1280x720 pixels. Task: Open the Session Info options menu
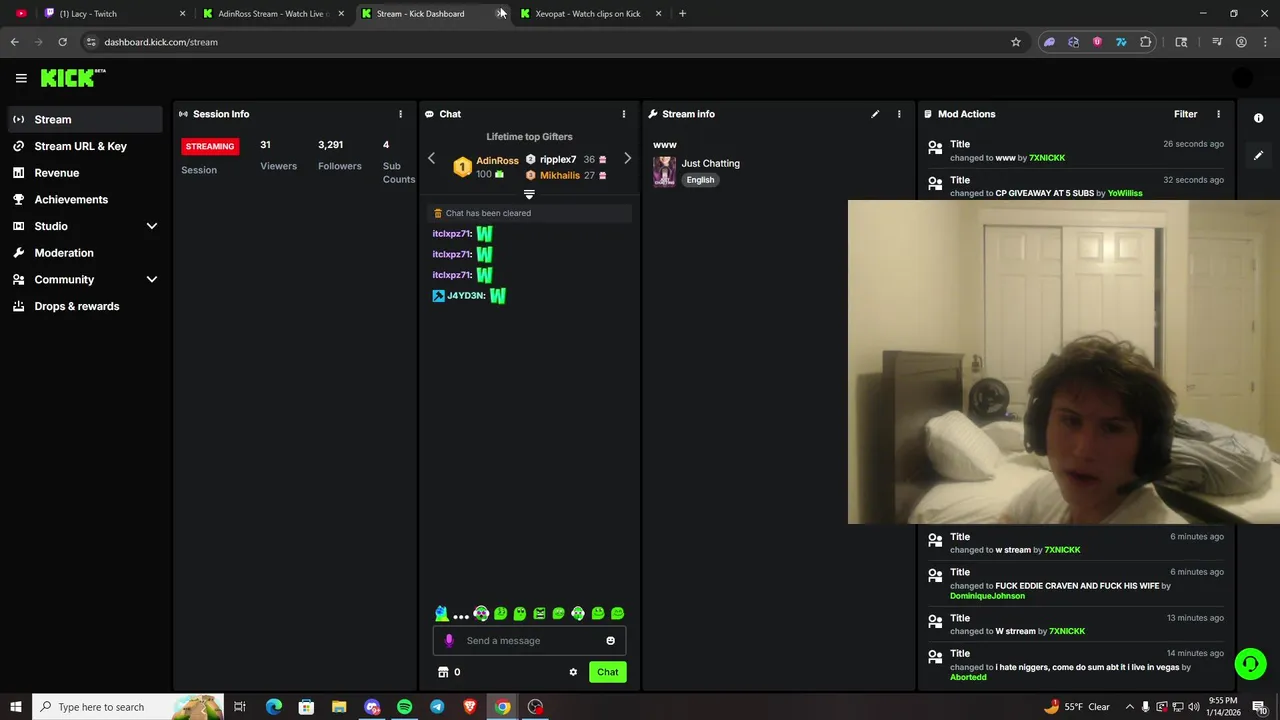click(x=400, y=114)
